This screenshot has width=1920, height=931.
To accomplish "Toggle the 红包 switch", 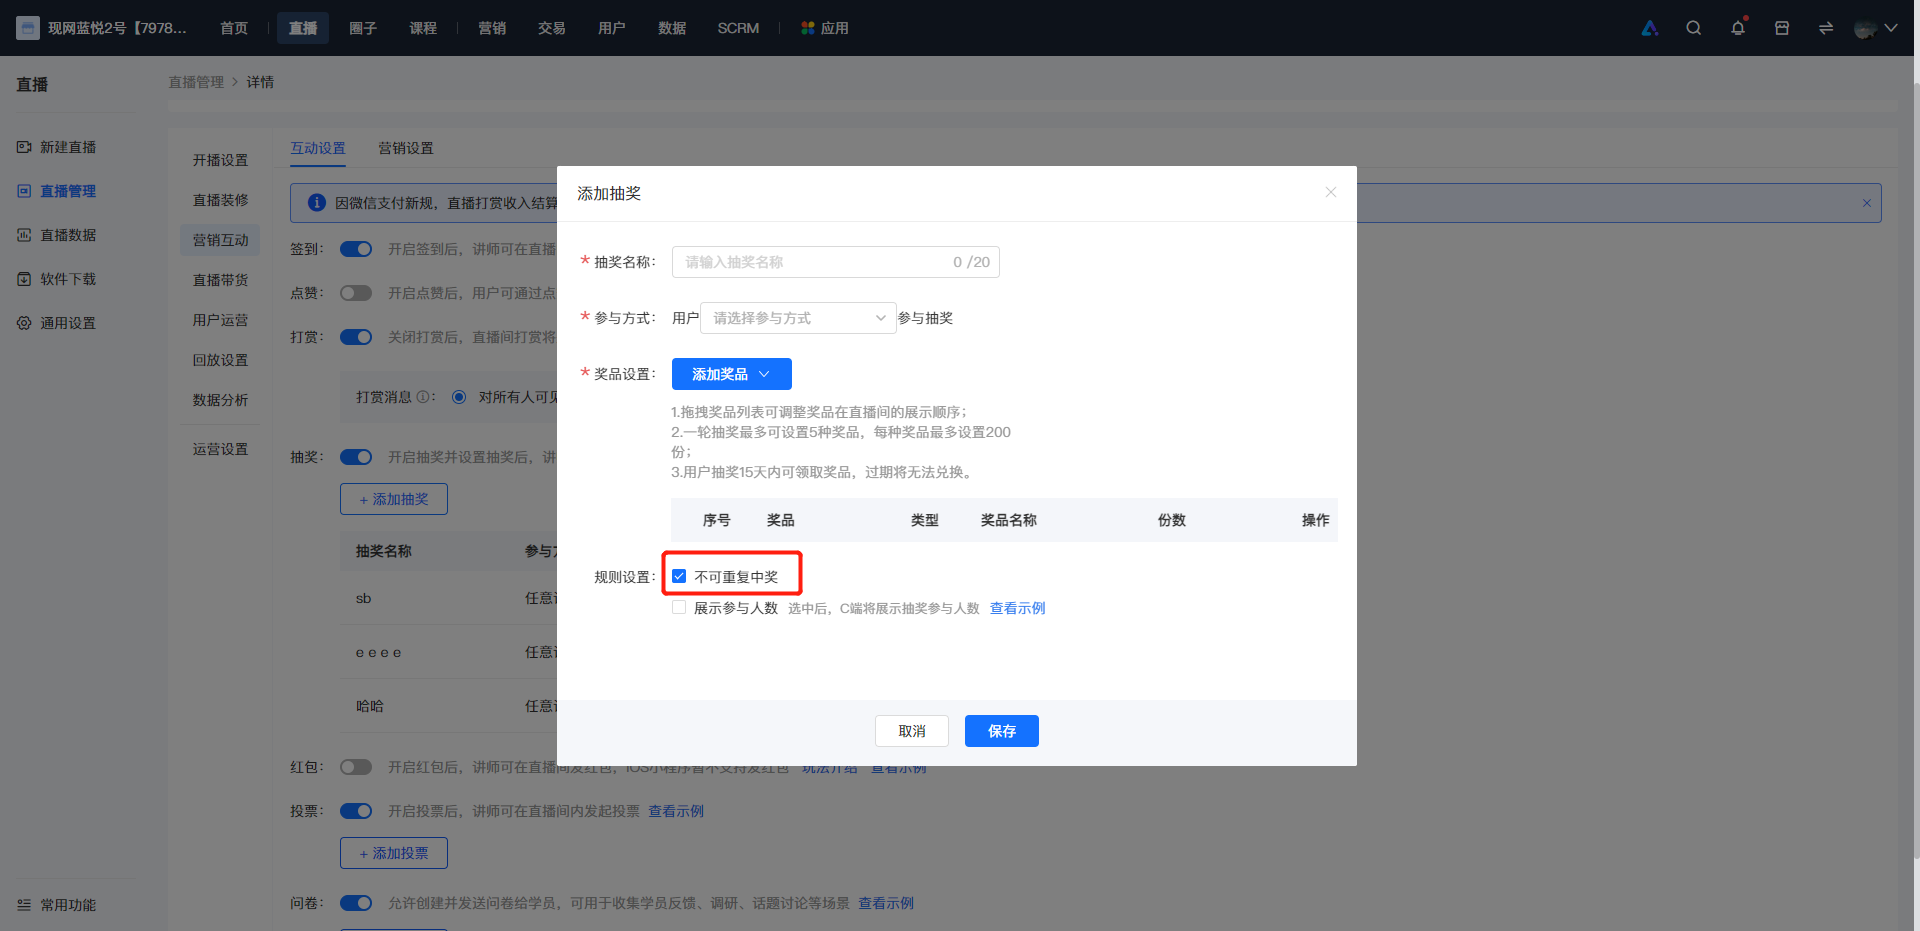I will coord(356,767).
